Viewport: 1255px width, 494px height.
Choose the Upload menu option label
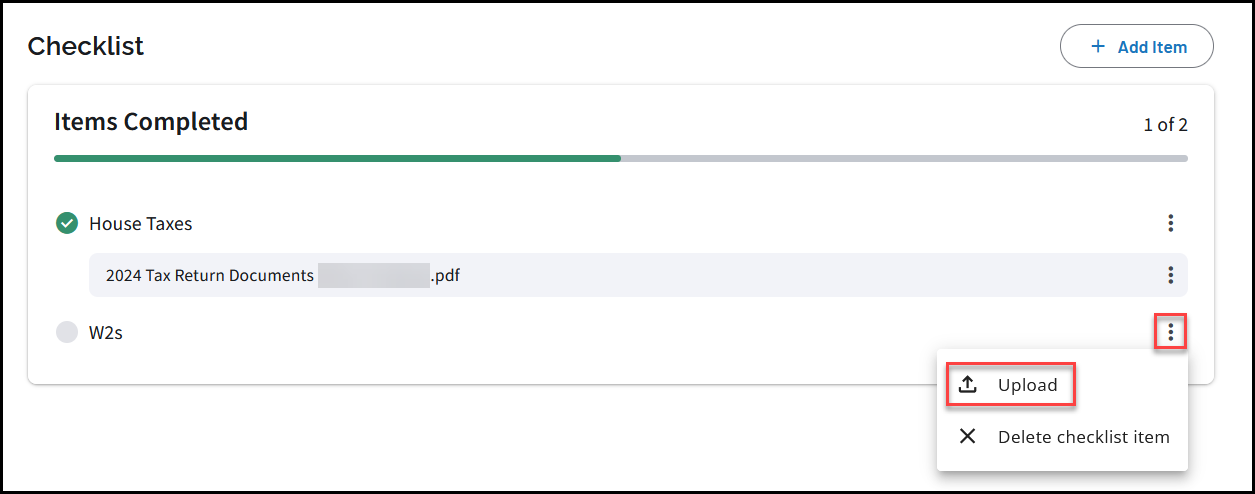(1027, 385)
